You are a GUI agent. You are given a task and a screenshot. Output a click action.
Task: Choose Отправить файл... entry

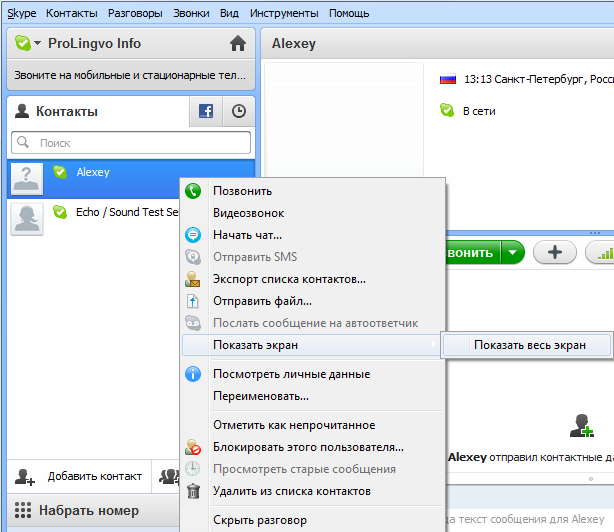(314, 301)
